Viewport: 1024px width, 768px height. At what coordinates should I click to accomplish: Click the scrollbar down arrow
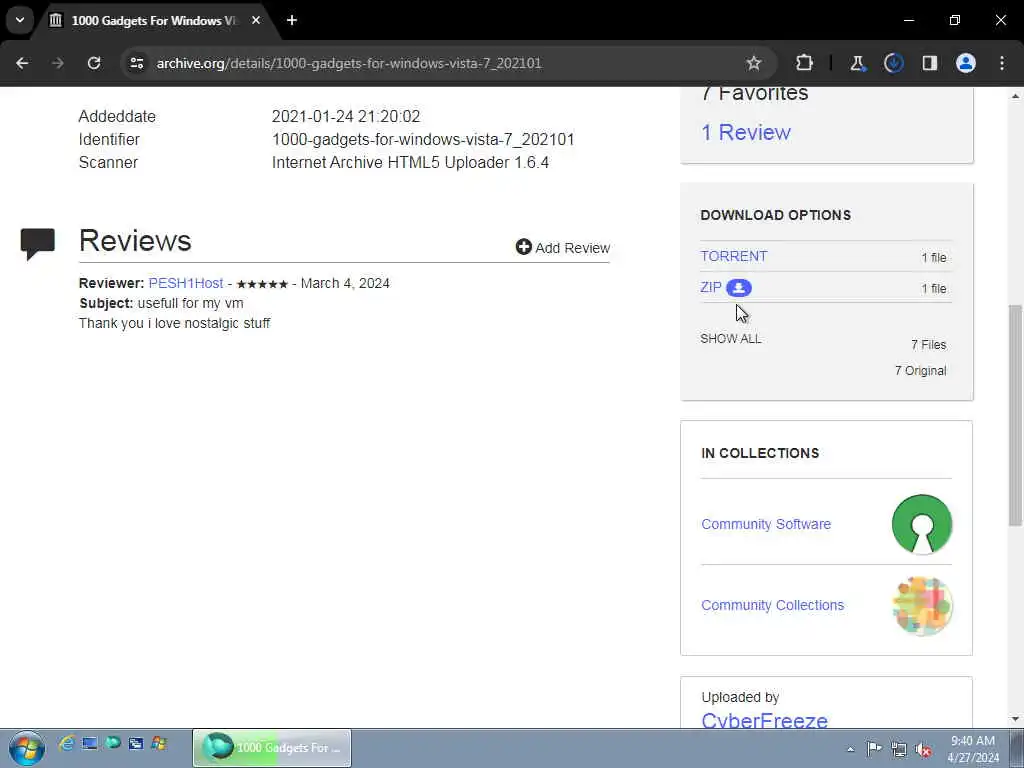[x=1015, y=719]
